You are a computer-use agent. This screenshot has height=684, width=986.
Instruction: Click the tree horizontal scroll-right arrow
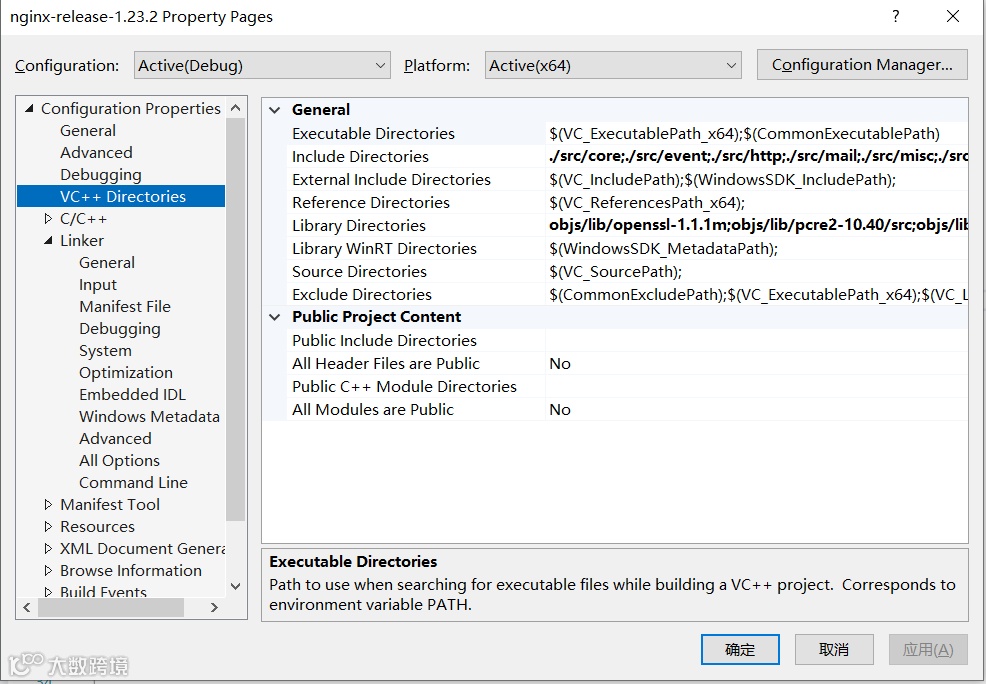[x=214, y=607]
